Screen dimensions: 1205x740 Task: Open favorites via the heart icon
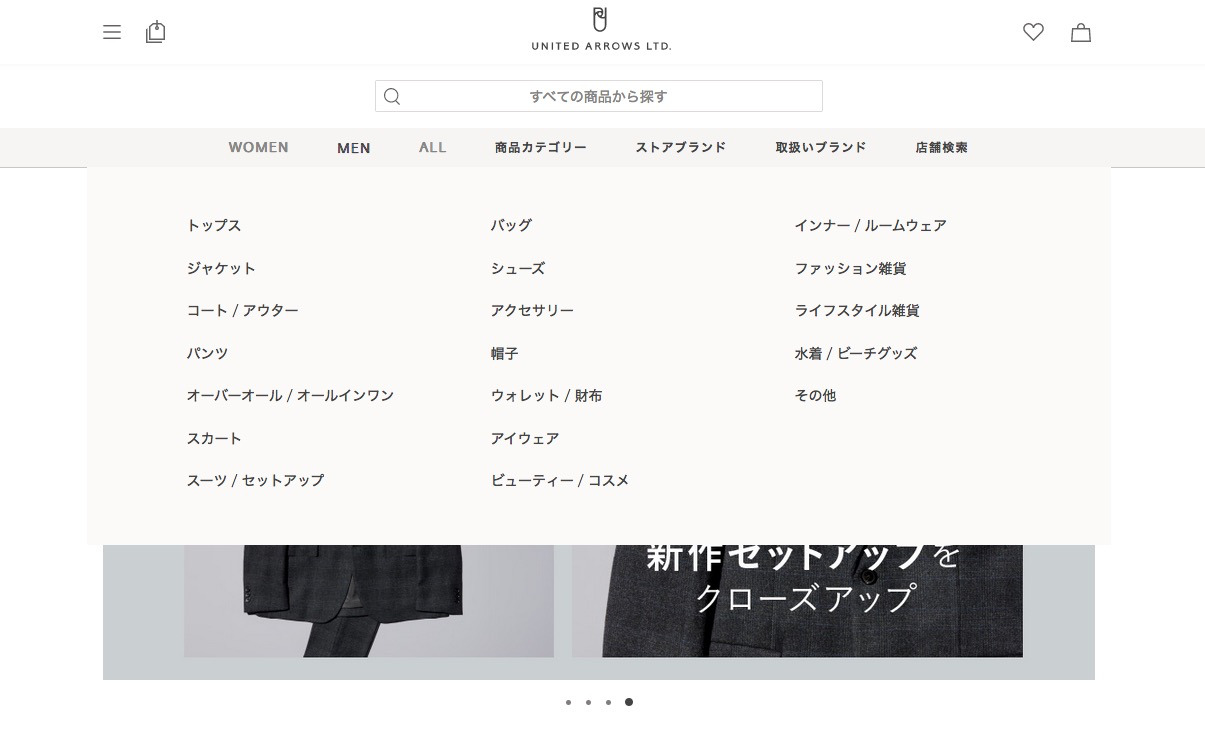point(1033,32)
